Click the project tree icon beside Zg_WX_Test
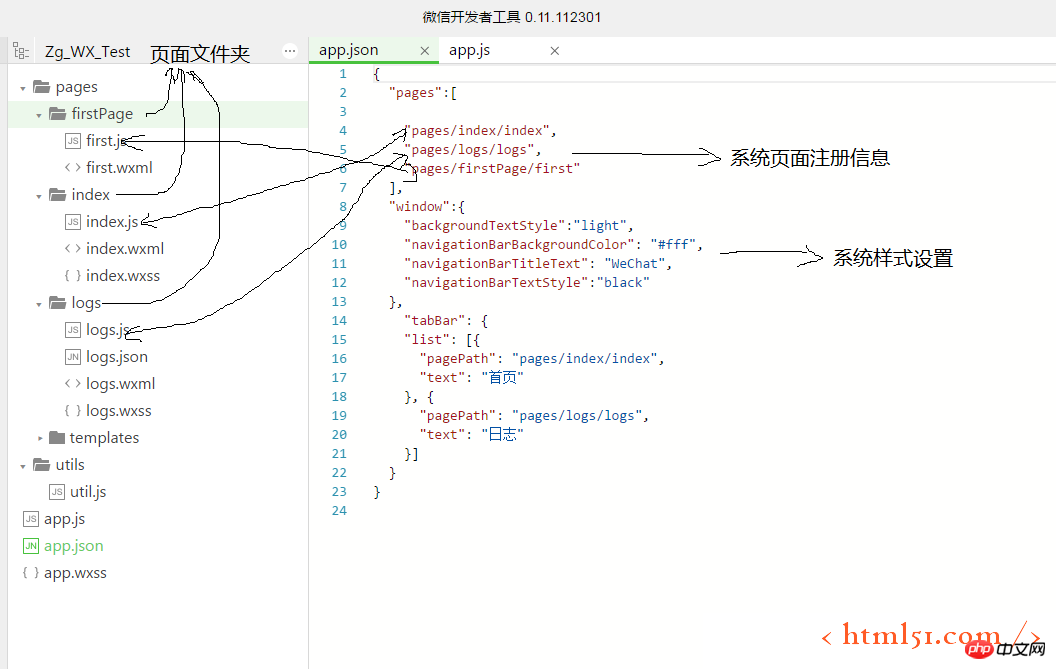Image resolution: width=1056 pixels, height=669 pixels. coord(21,51)
